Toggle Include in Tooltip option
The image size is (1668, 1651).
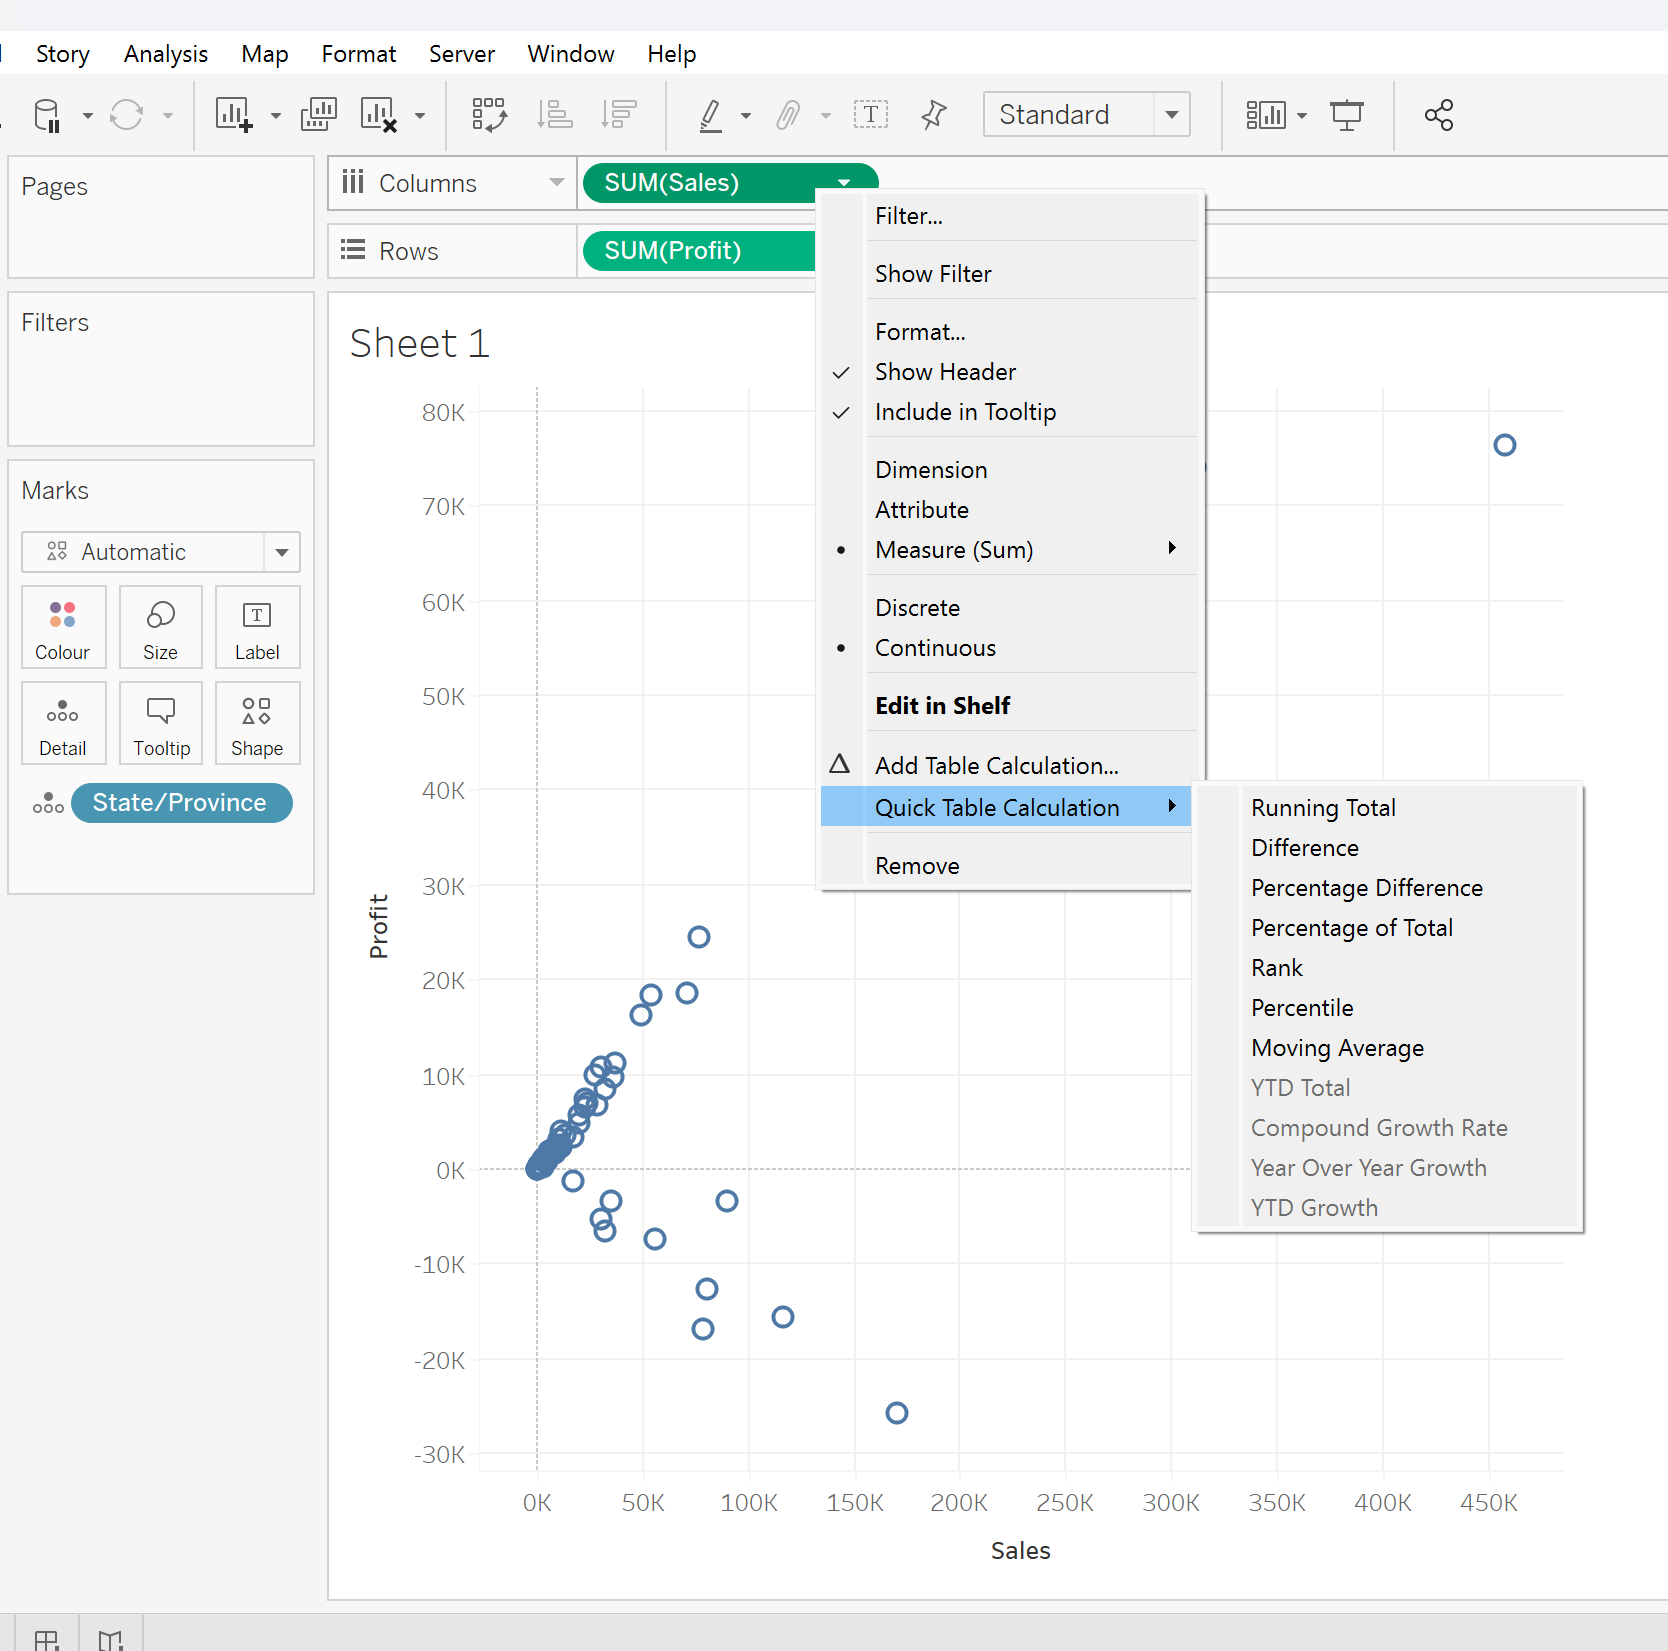coord(965,412)
